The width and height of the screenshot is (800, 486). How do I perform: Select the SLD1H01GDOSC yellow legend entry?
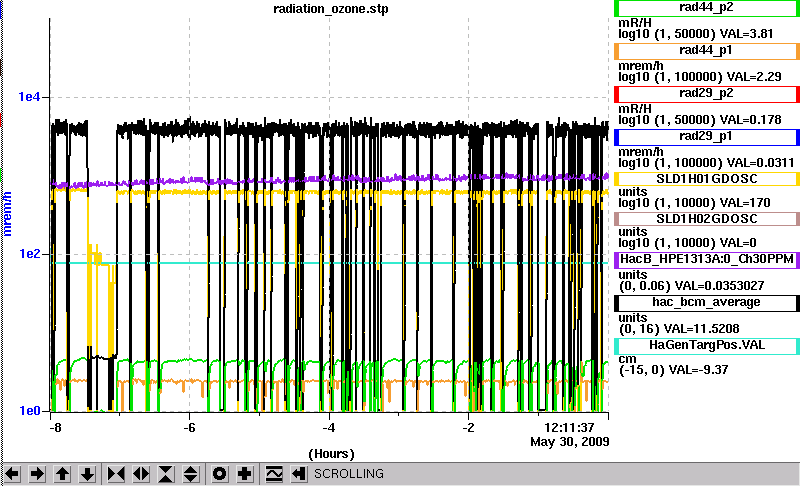click(707, 179)
